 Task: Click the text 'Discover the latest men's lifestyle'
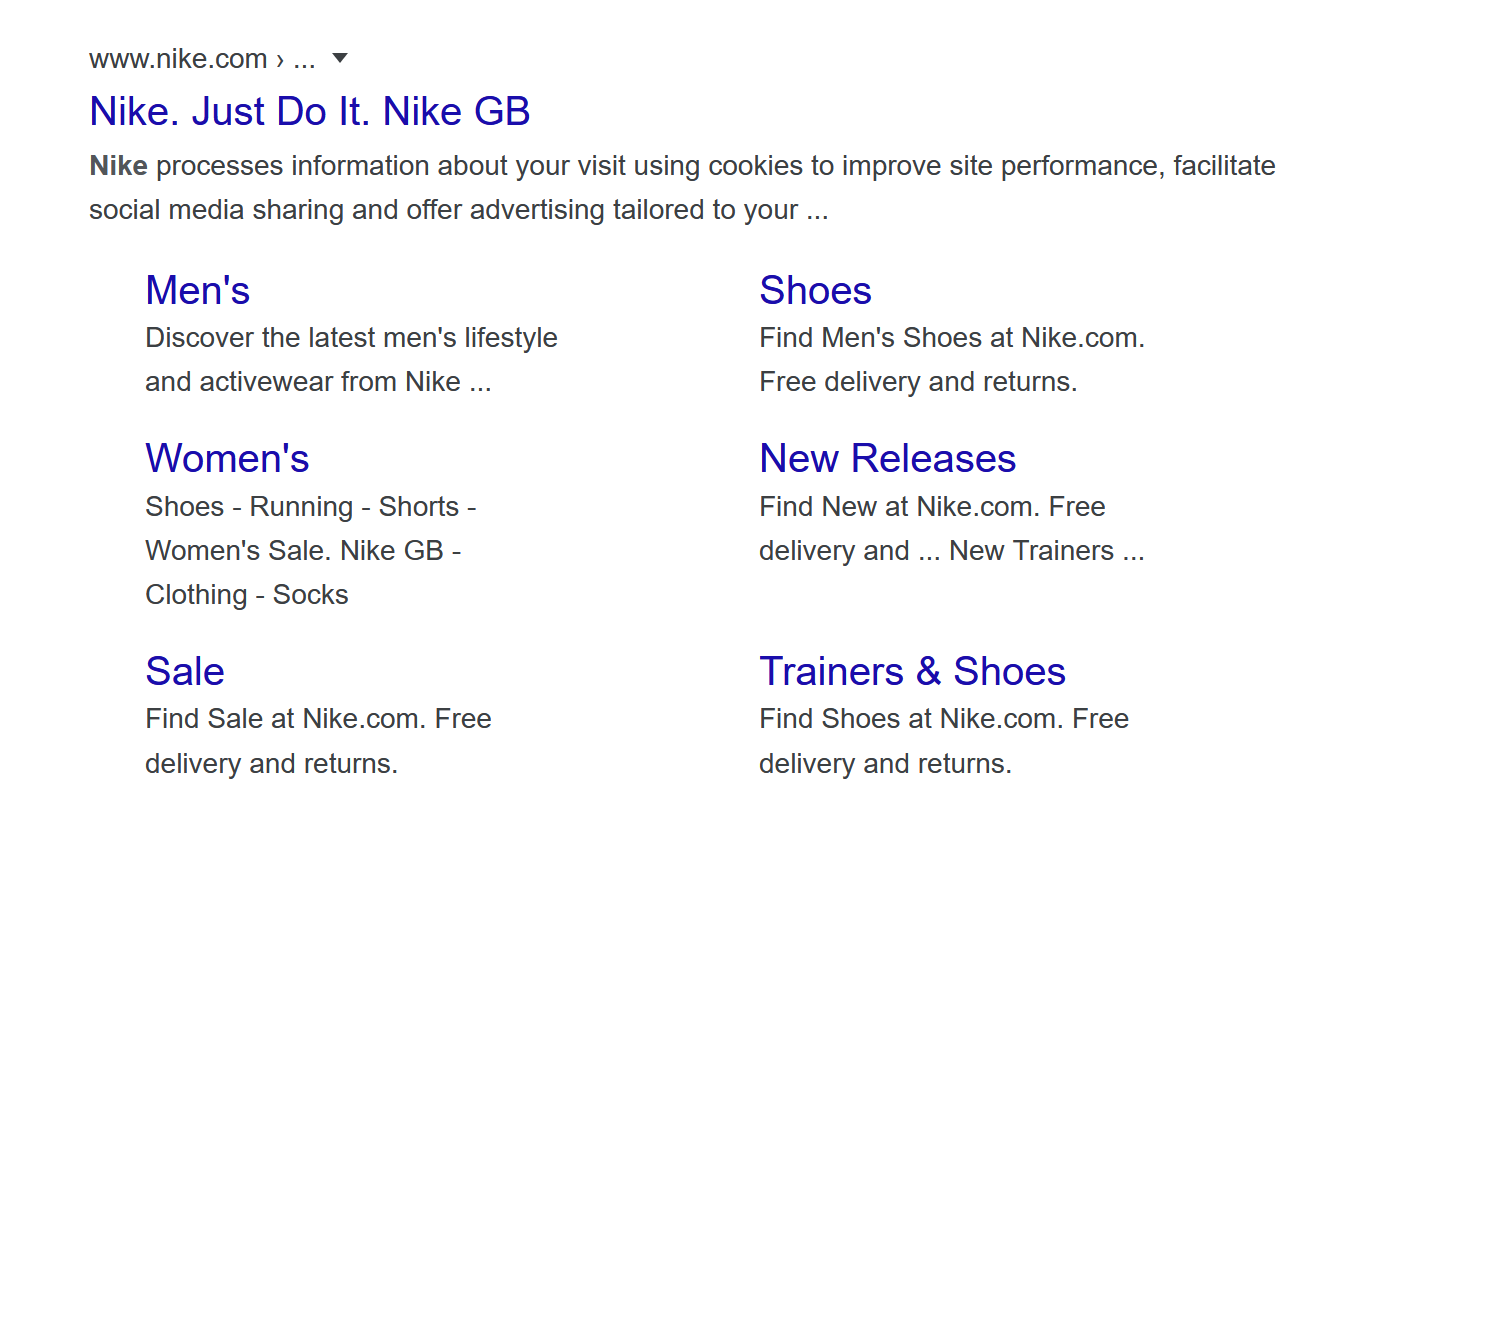pos(351,338)
